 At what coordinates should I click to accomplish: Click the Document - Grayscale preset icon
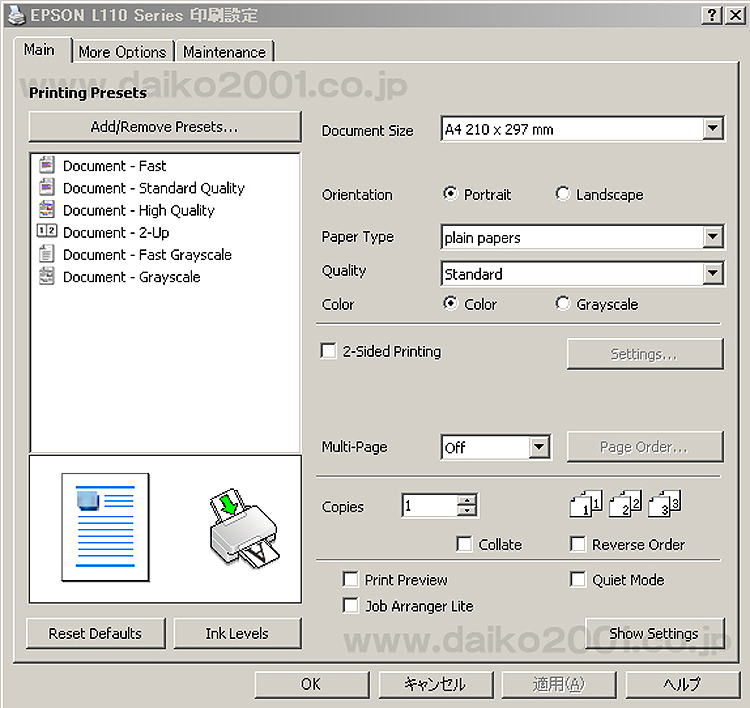[x=46, y=276]
